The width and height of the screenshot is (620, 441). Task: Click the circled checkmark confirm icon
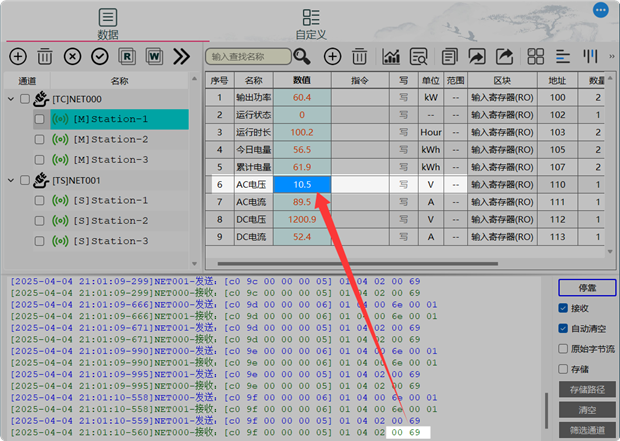(x=100, y=57)
